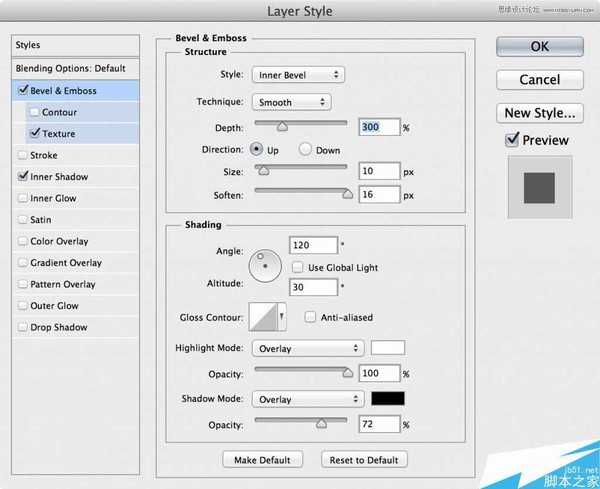Click the black Shadow Mode color swatch
Viewport: 600px width, 489px height.
pyautogui.click(x=388, y=398)
